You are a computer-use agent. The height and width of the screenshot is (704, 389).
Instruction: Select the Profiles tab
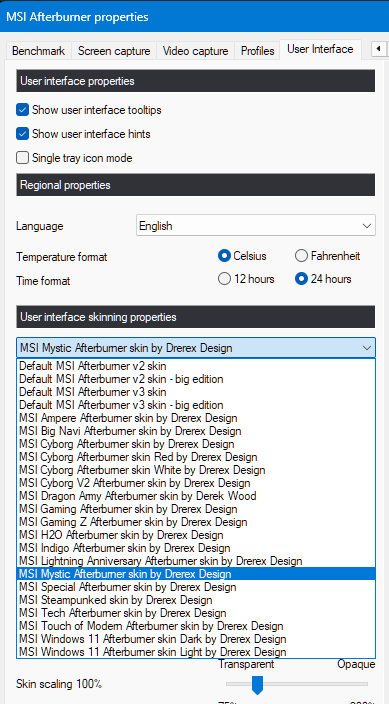pyautogui.click(x=257, y=51)
